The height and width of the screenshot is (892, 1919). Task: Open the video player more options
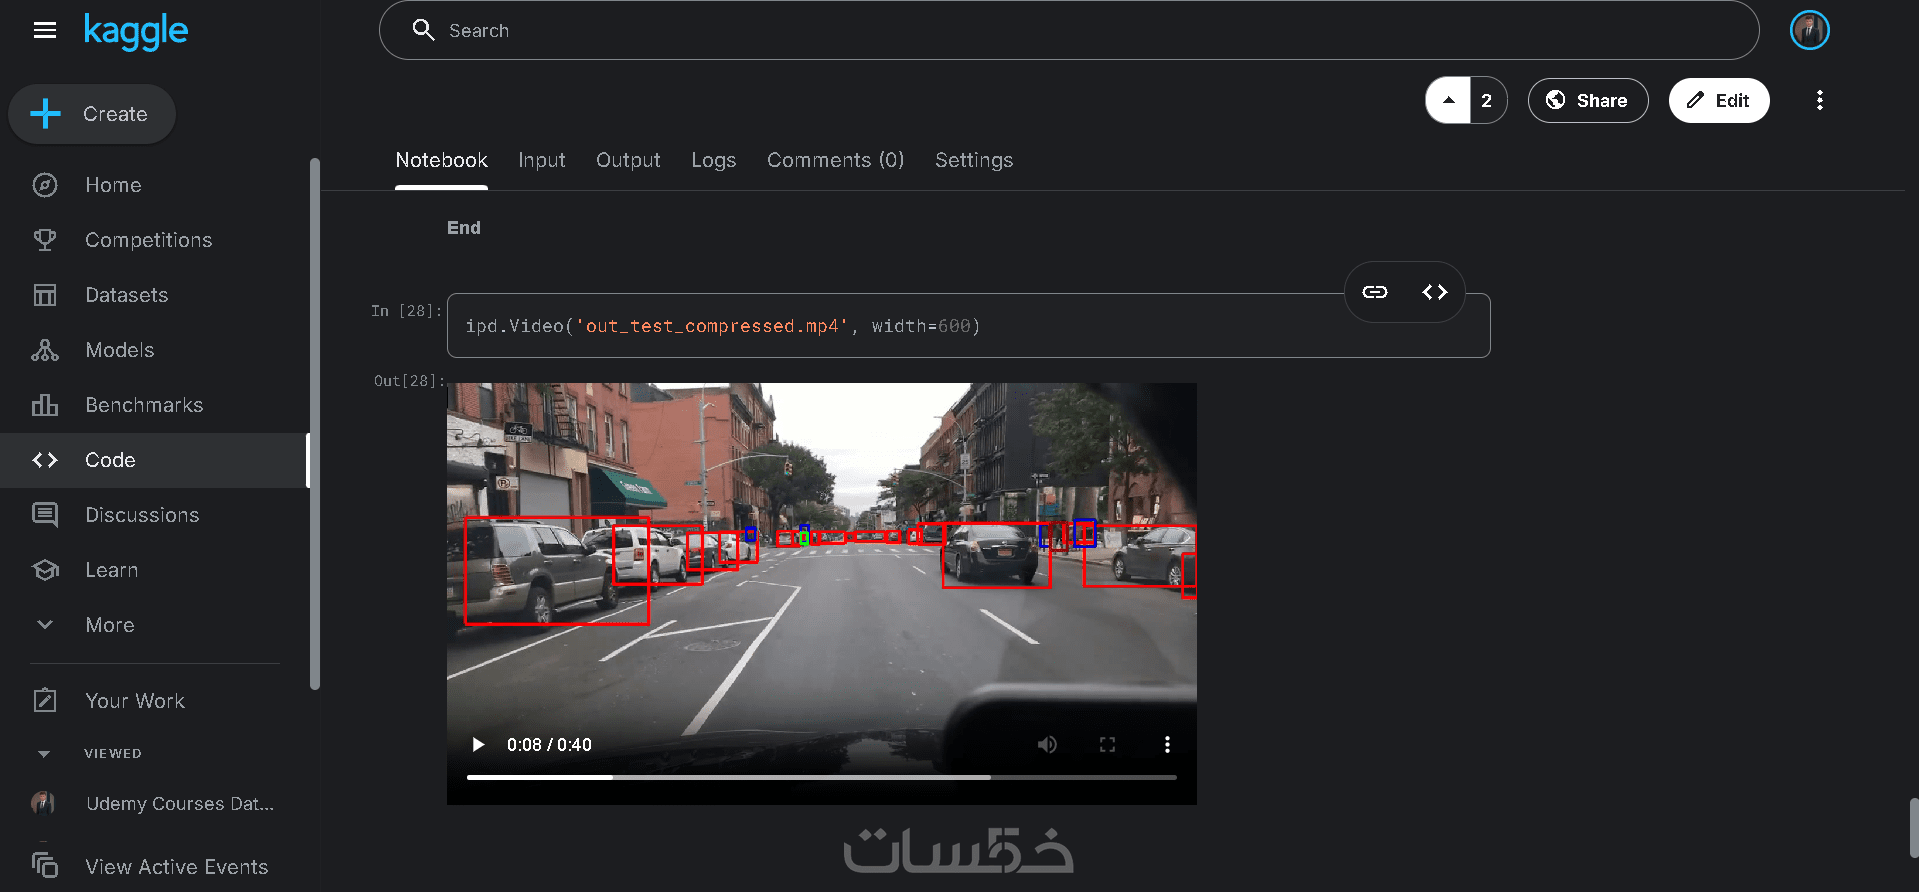tap(1167, 744)
